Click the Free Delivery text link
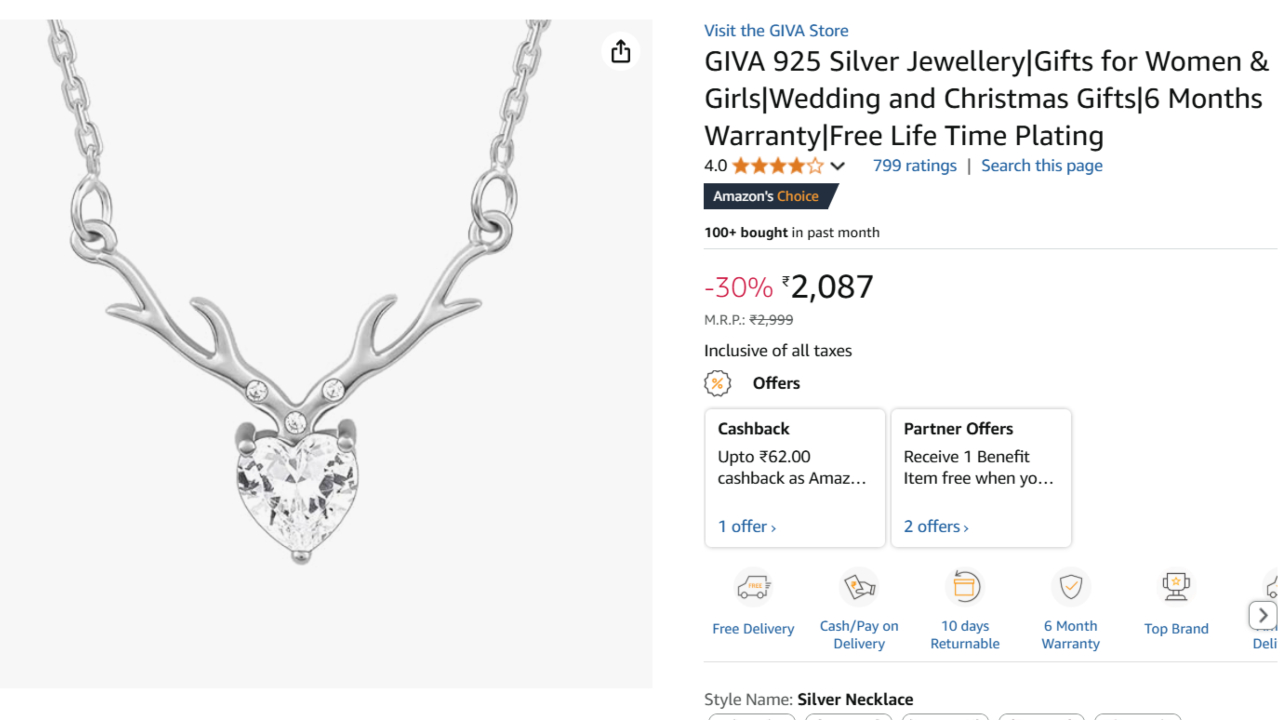Image resolution: width=1280 pixels, height=720 pixels. [x=753, y=629]
